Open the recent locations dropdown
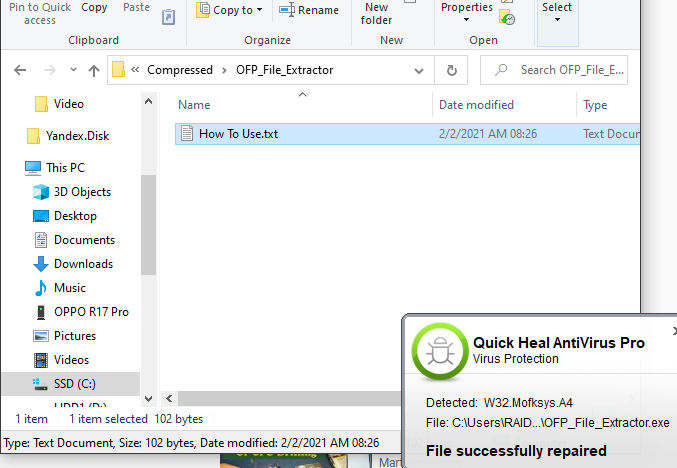The width and height of the screenshot is (677, 468). (x=73, y=70)
